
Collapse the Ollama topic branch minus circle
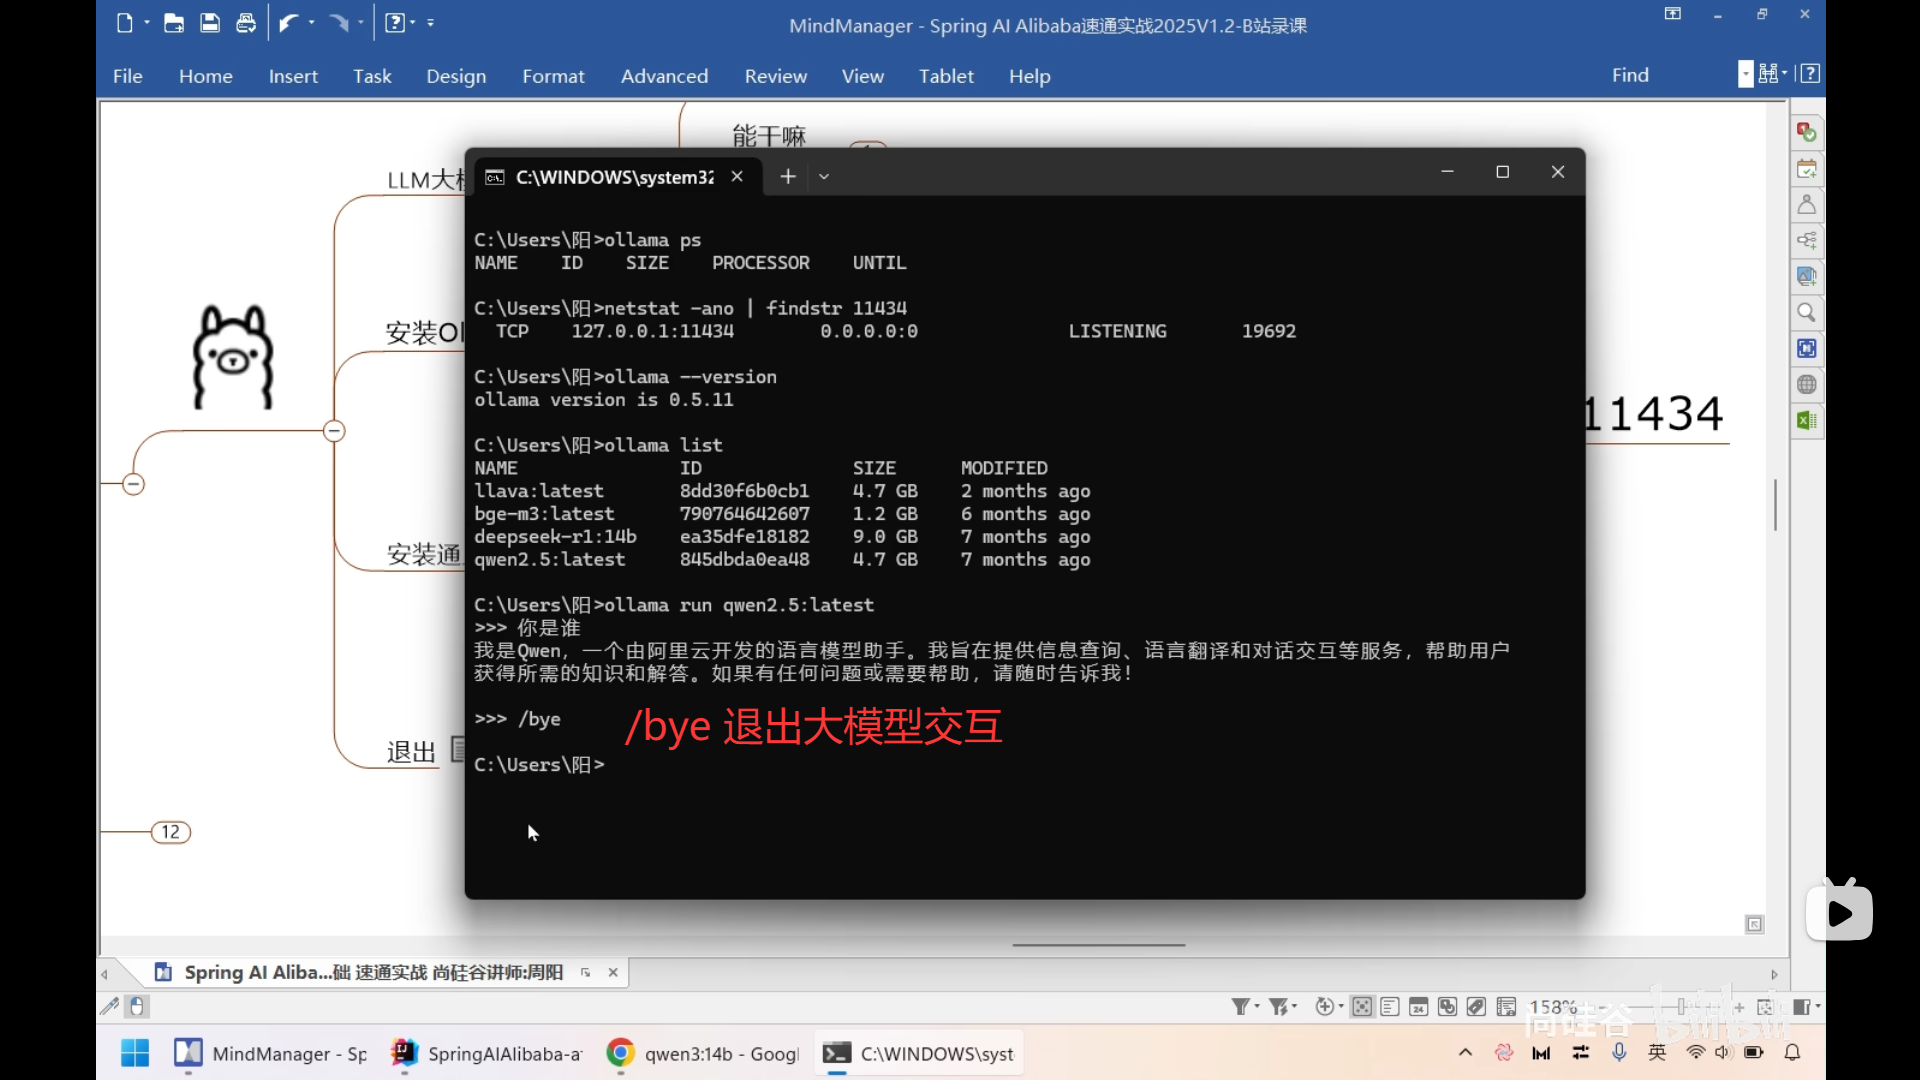tap(334, 431)
